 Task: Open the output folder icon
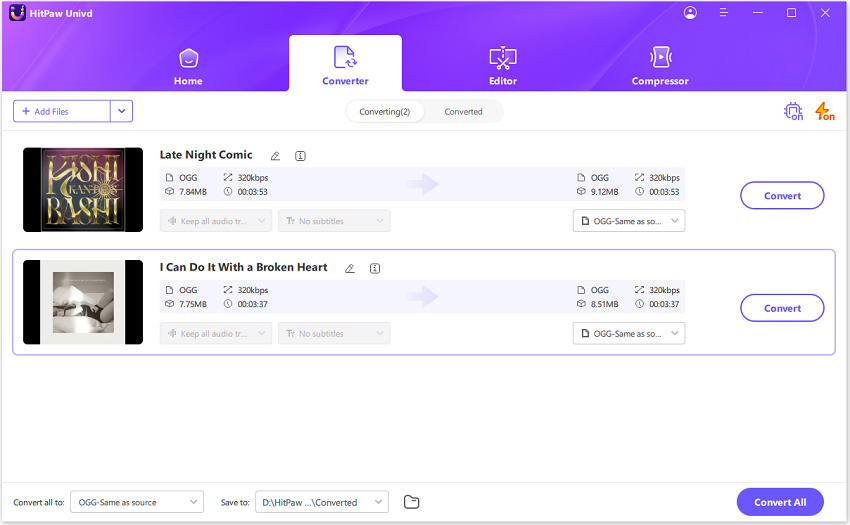[411, 502]
